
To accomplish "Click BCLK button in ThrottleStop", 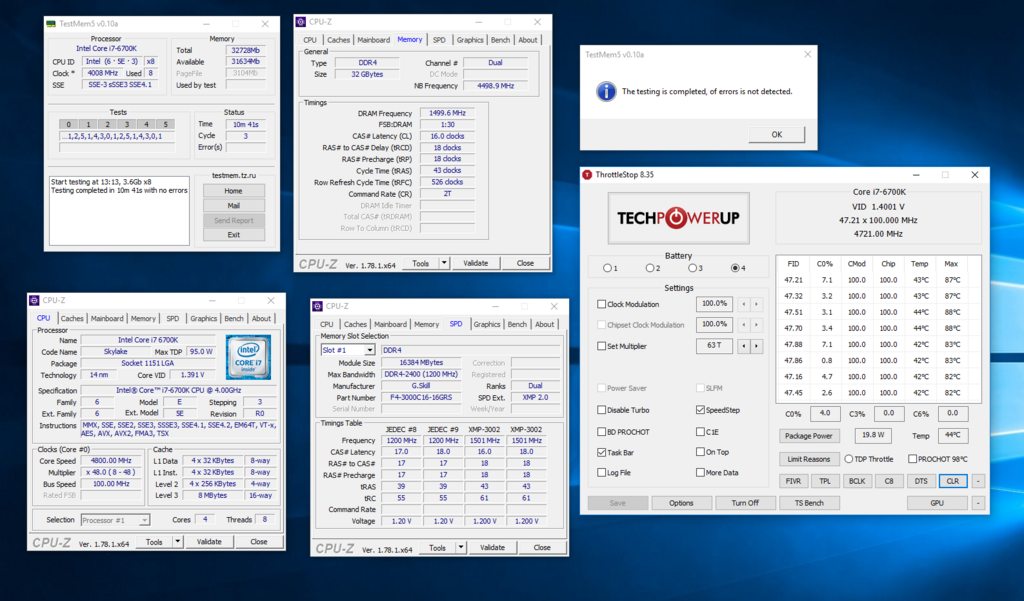I will click(857, 481).
